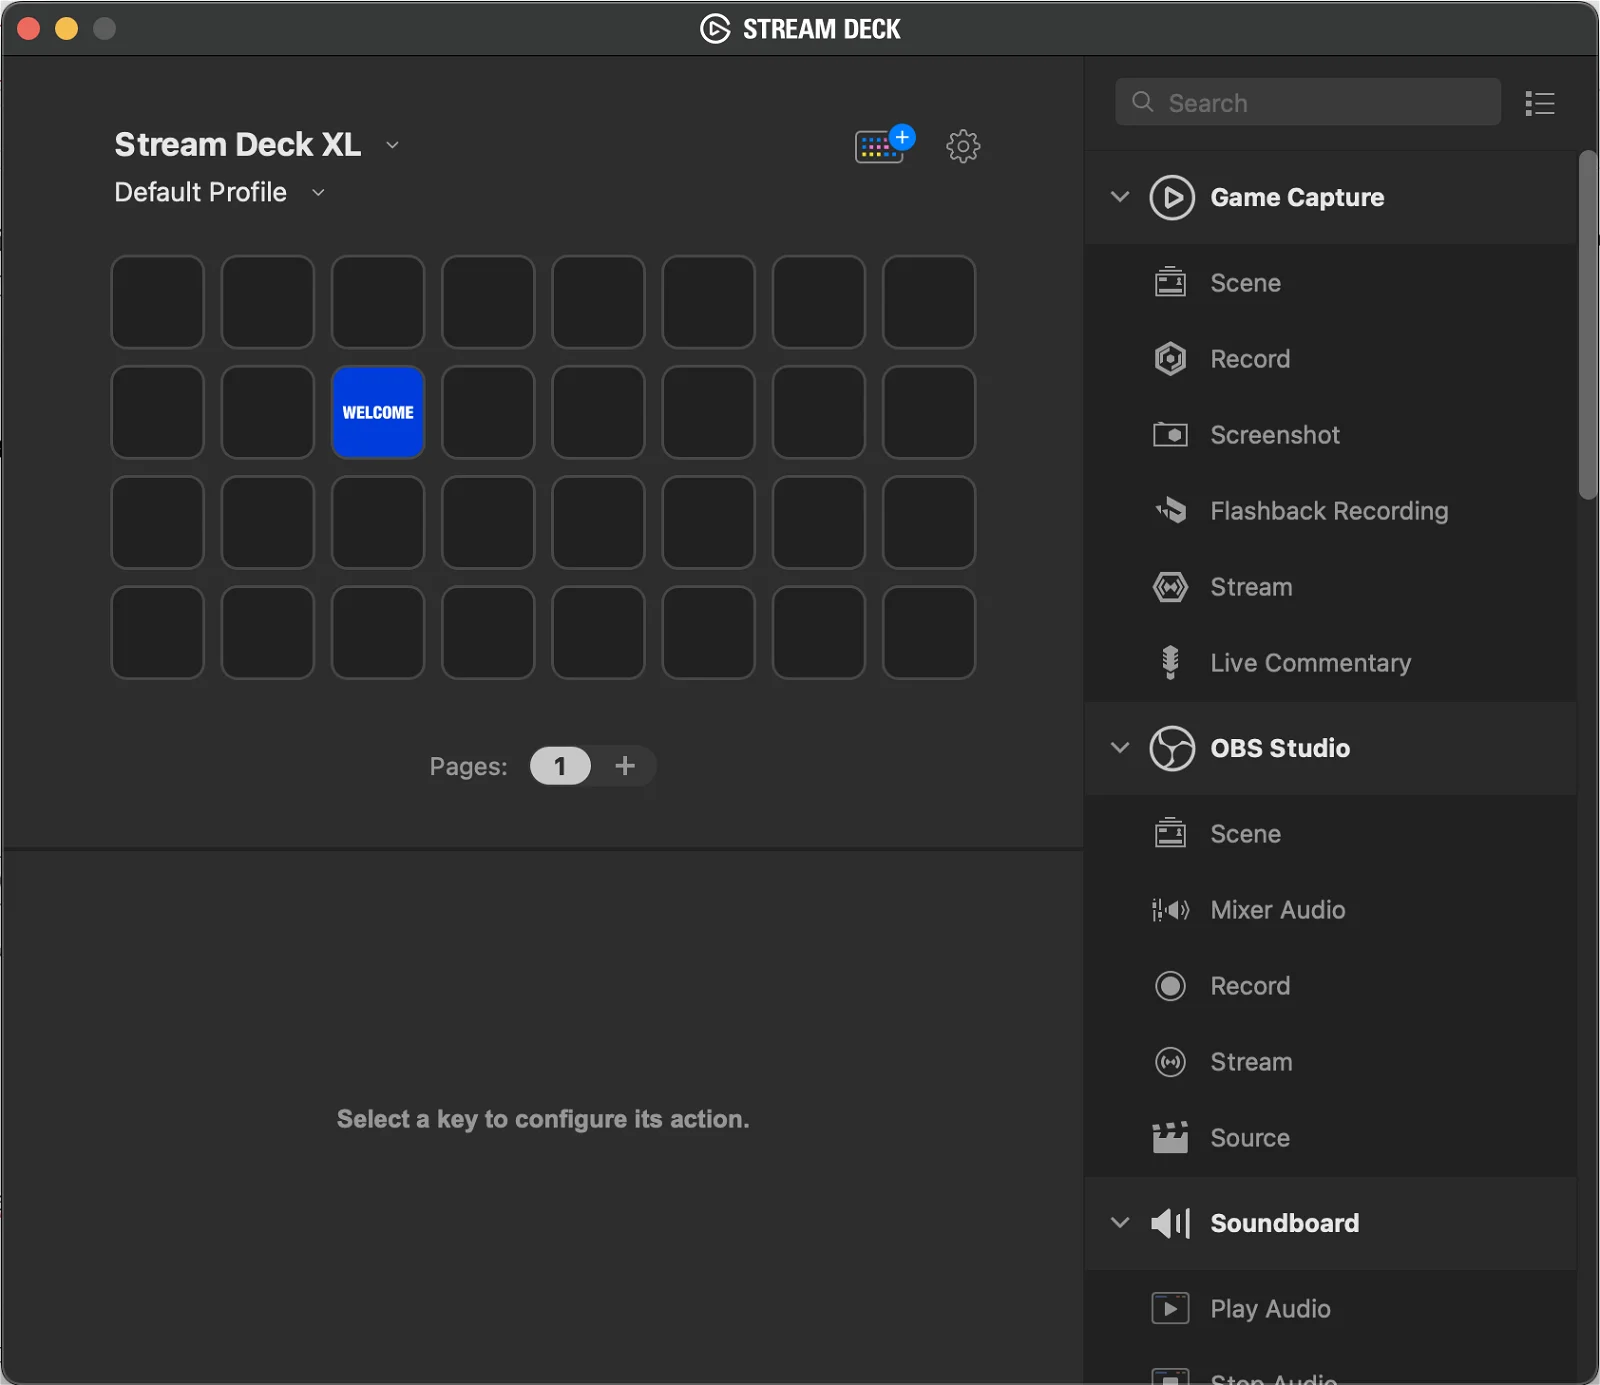
Task: Click the OBS Studio category icon
Action: pyautogui.click(x=1172, y=748)
